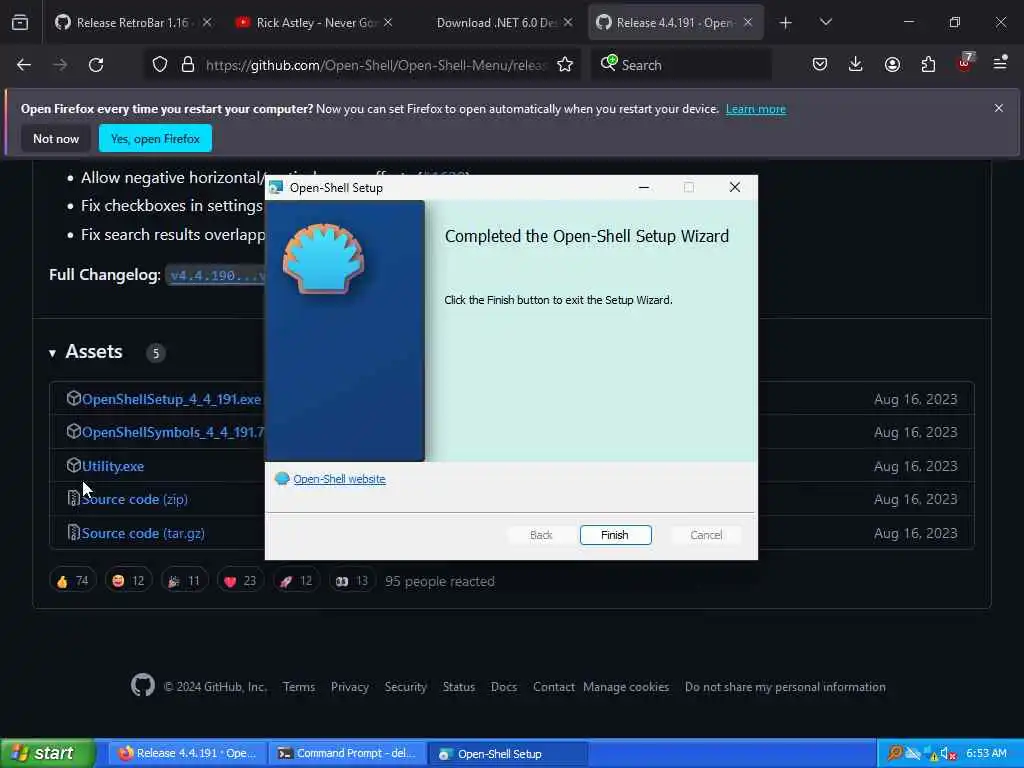Open the Pocket save icon
This screenshot has width=1024, height=768.
tap(820, 64)
